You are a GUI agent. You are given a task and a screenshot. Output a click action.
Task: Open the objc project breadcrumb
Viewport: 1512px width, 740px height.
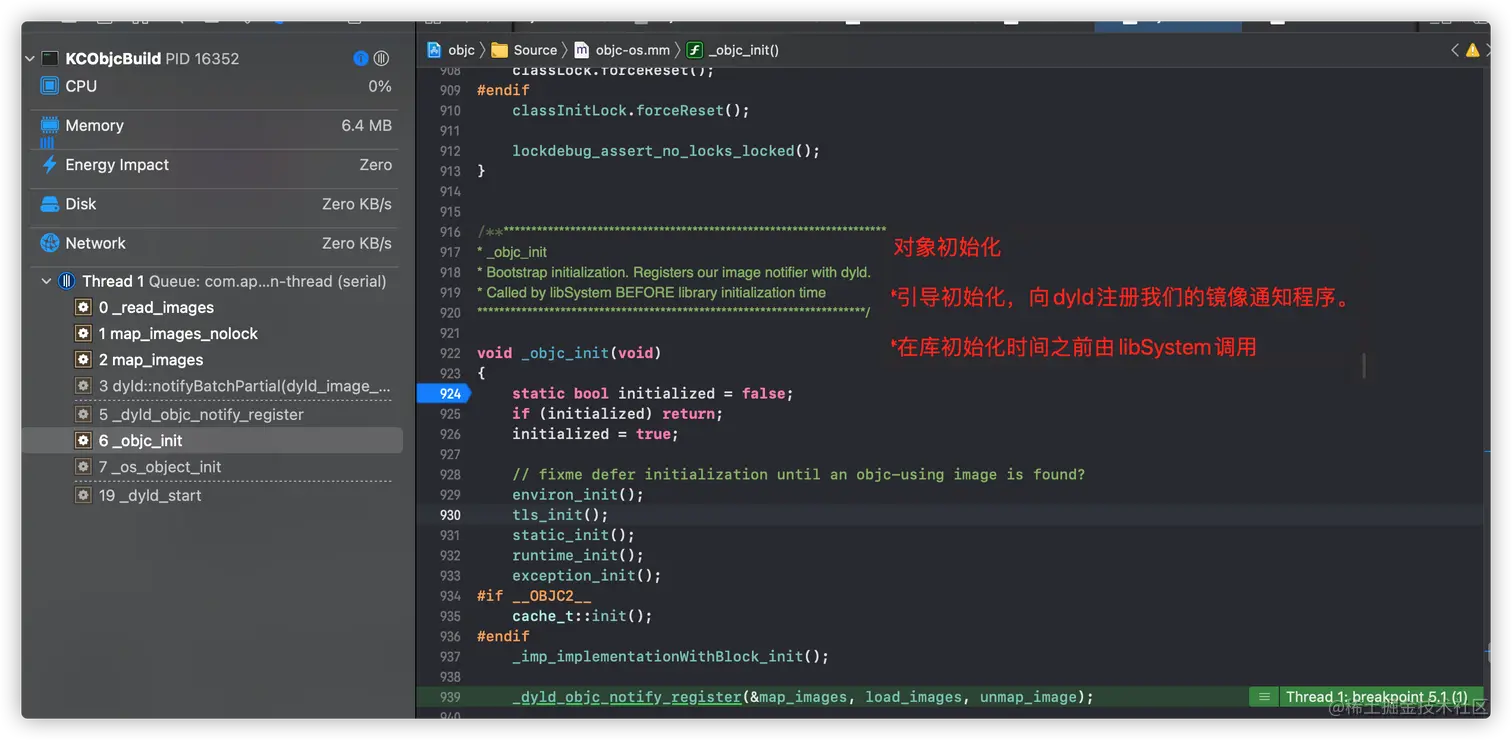coord(451,50)
